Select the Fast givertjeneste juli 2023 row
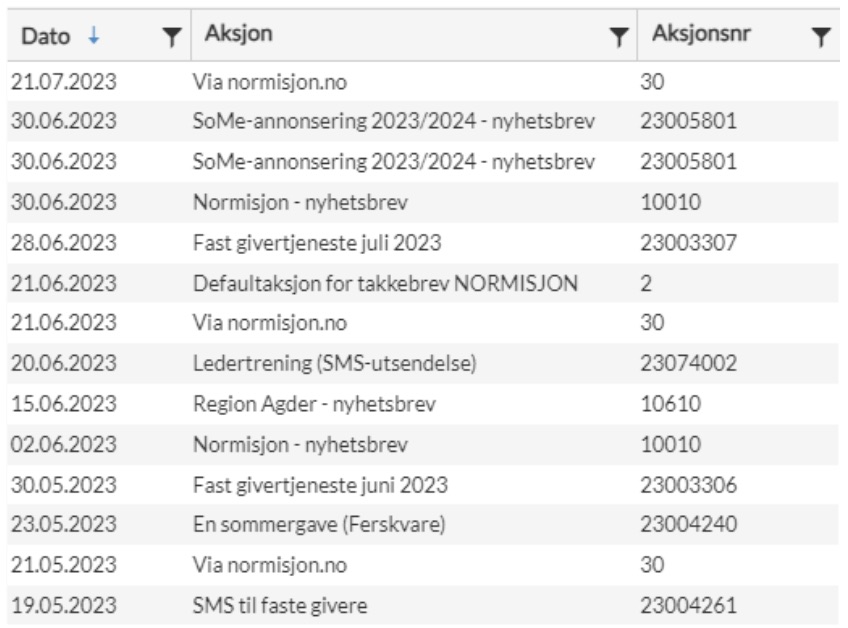Screen dimensions: 848x628 (423, 243)
